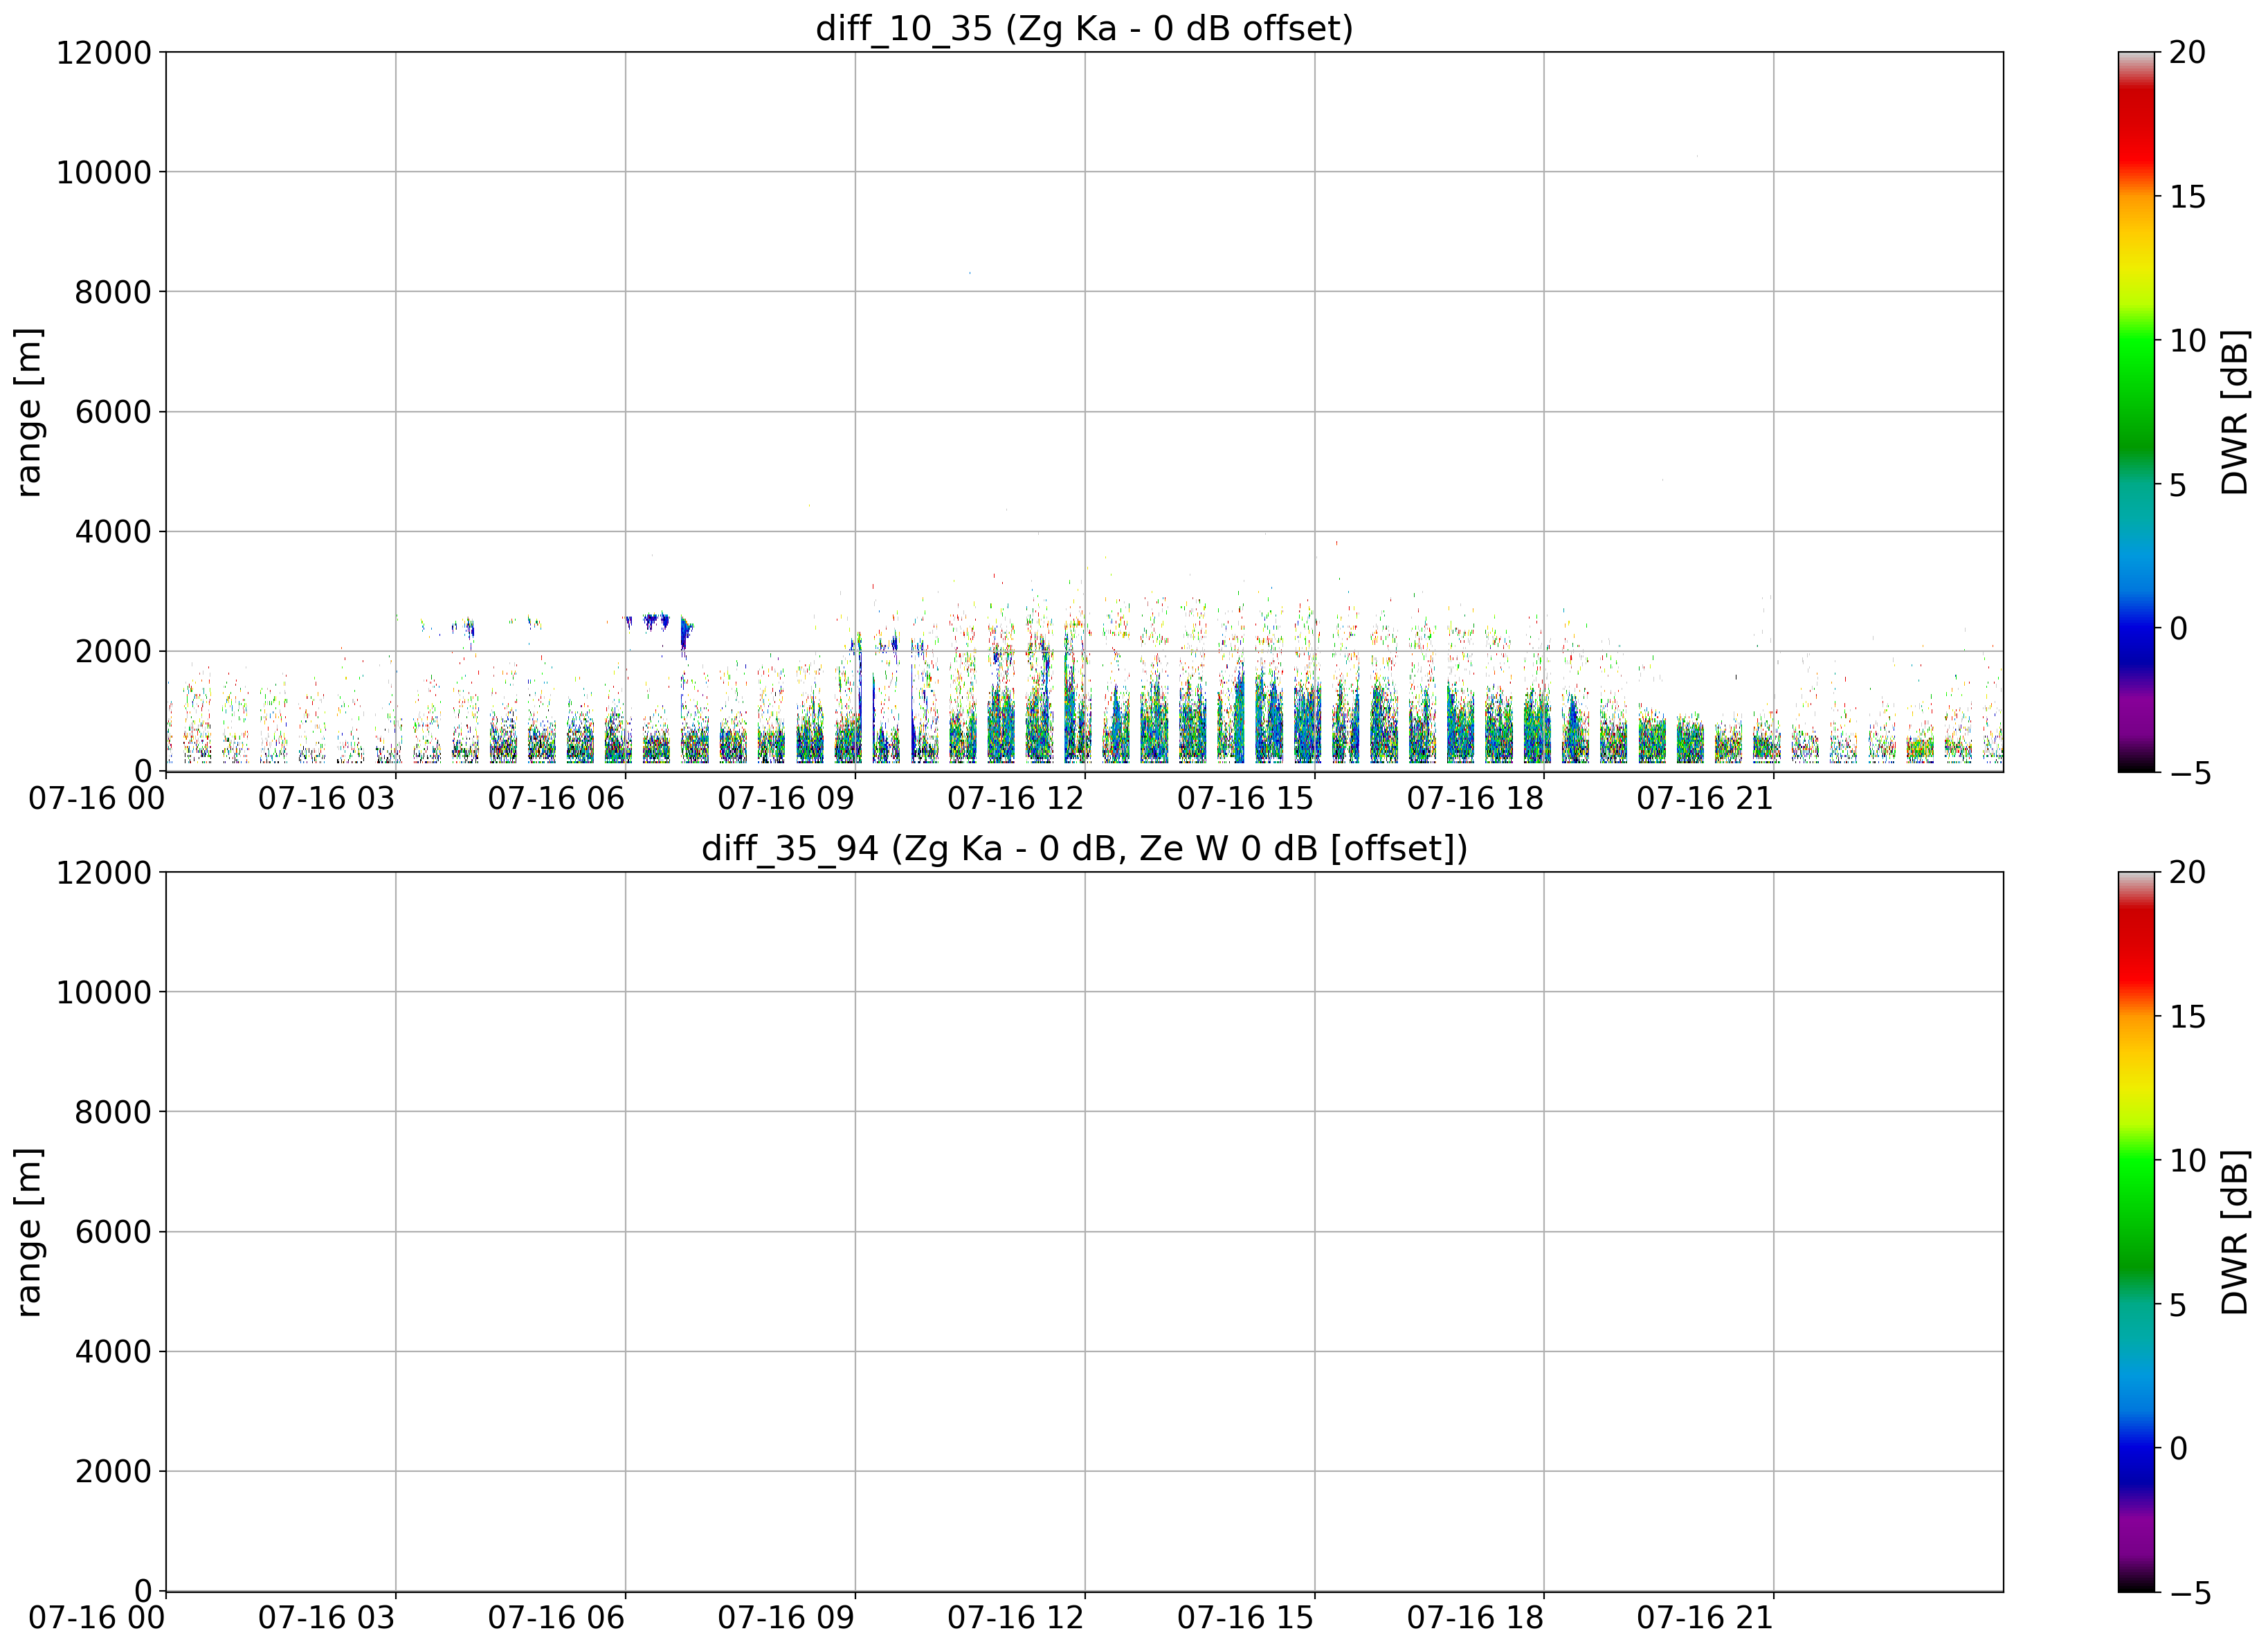Click the 5 tick on top colorbar
Screen dimensions: 2268x1649
[x=2178, y=485]
